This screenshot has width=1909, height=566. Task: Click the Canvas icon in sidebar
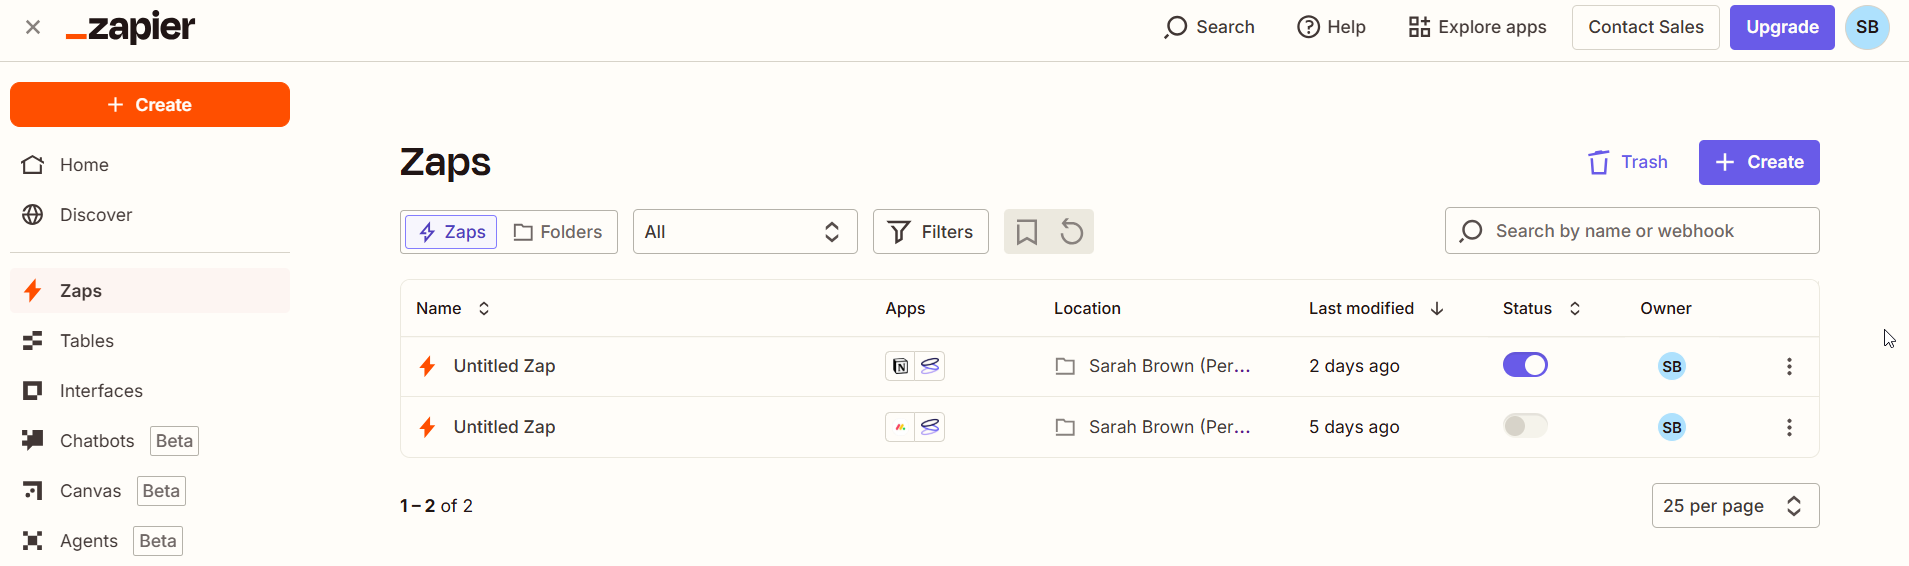pos(33,491)
